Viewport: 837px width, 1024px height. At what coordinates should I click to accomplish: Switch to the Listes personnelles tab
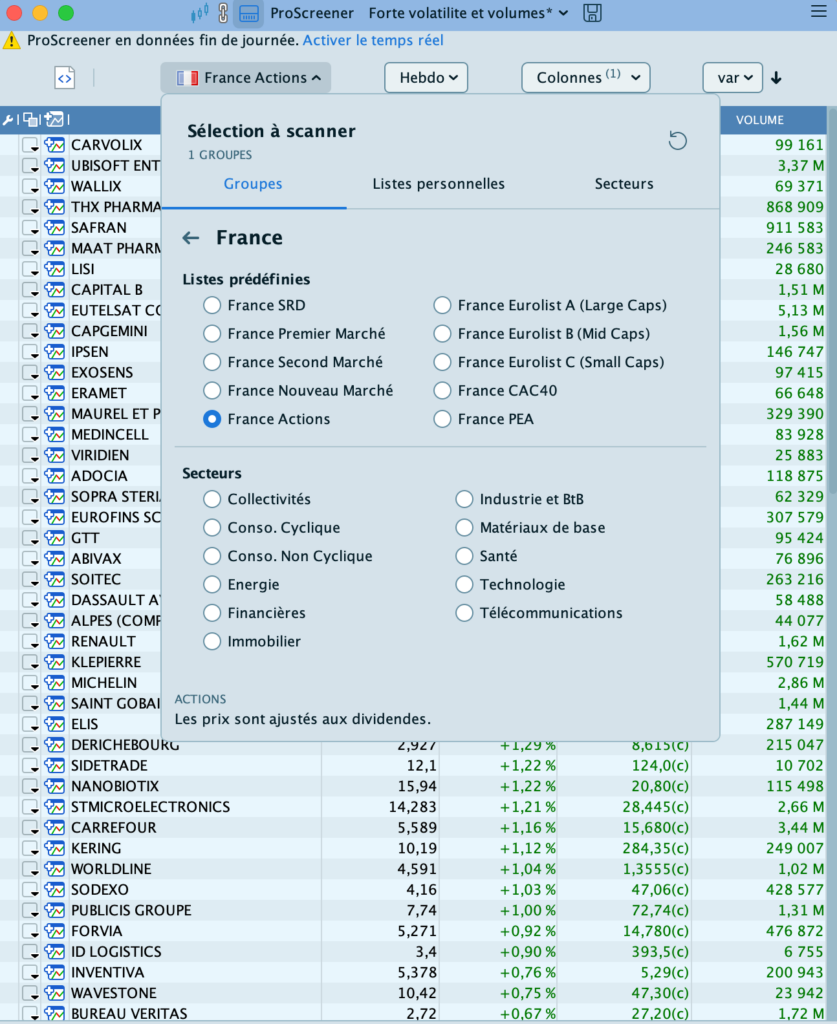coord(438,184)
